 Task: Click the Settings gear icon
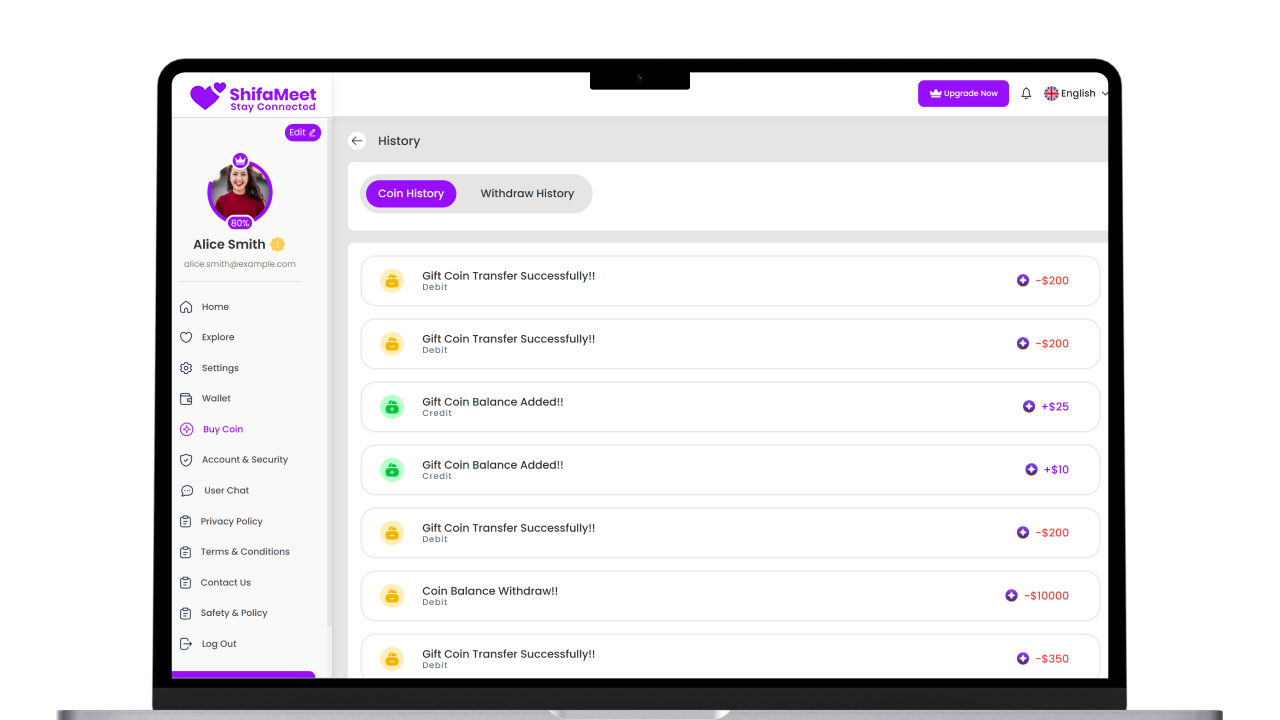[186, 368]
